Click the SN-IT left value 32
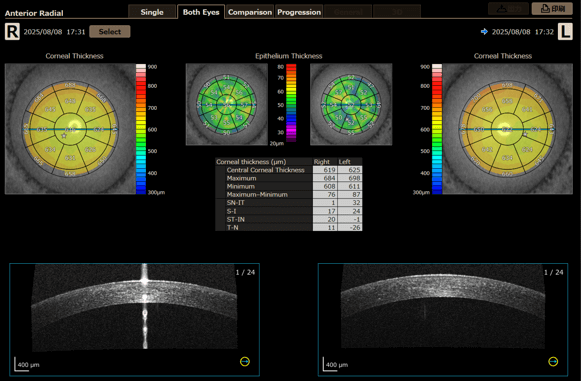This screenshot has height=381, width=581. [x=350, y=203]
